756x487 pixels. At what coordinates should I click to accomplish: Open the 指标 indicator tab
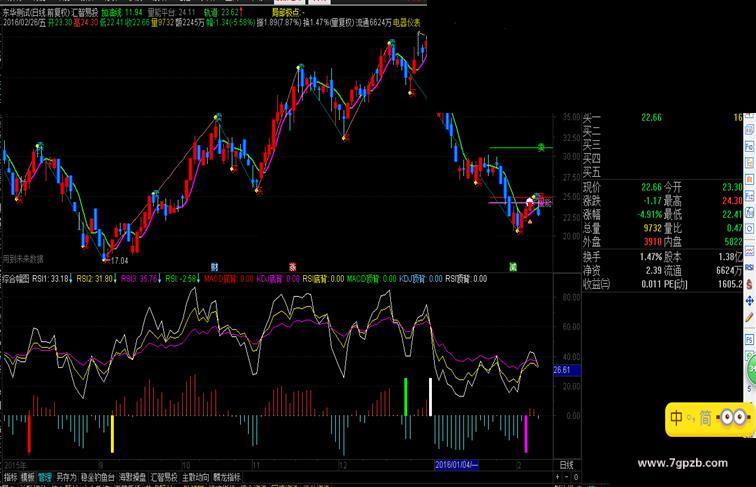(x=10, y=477)
